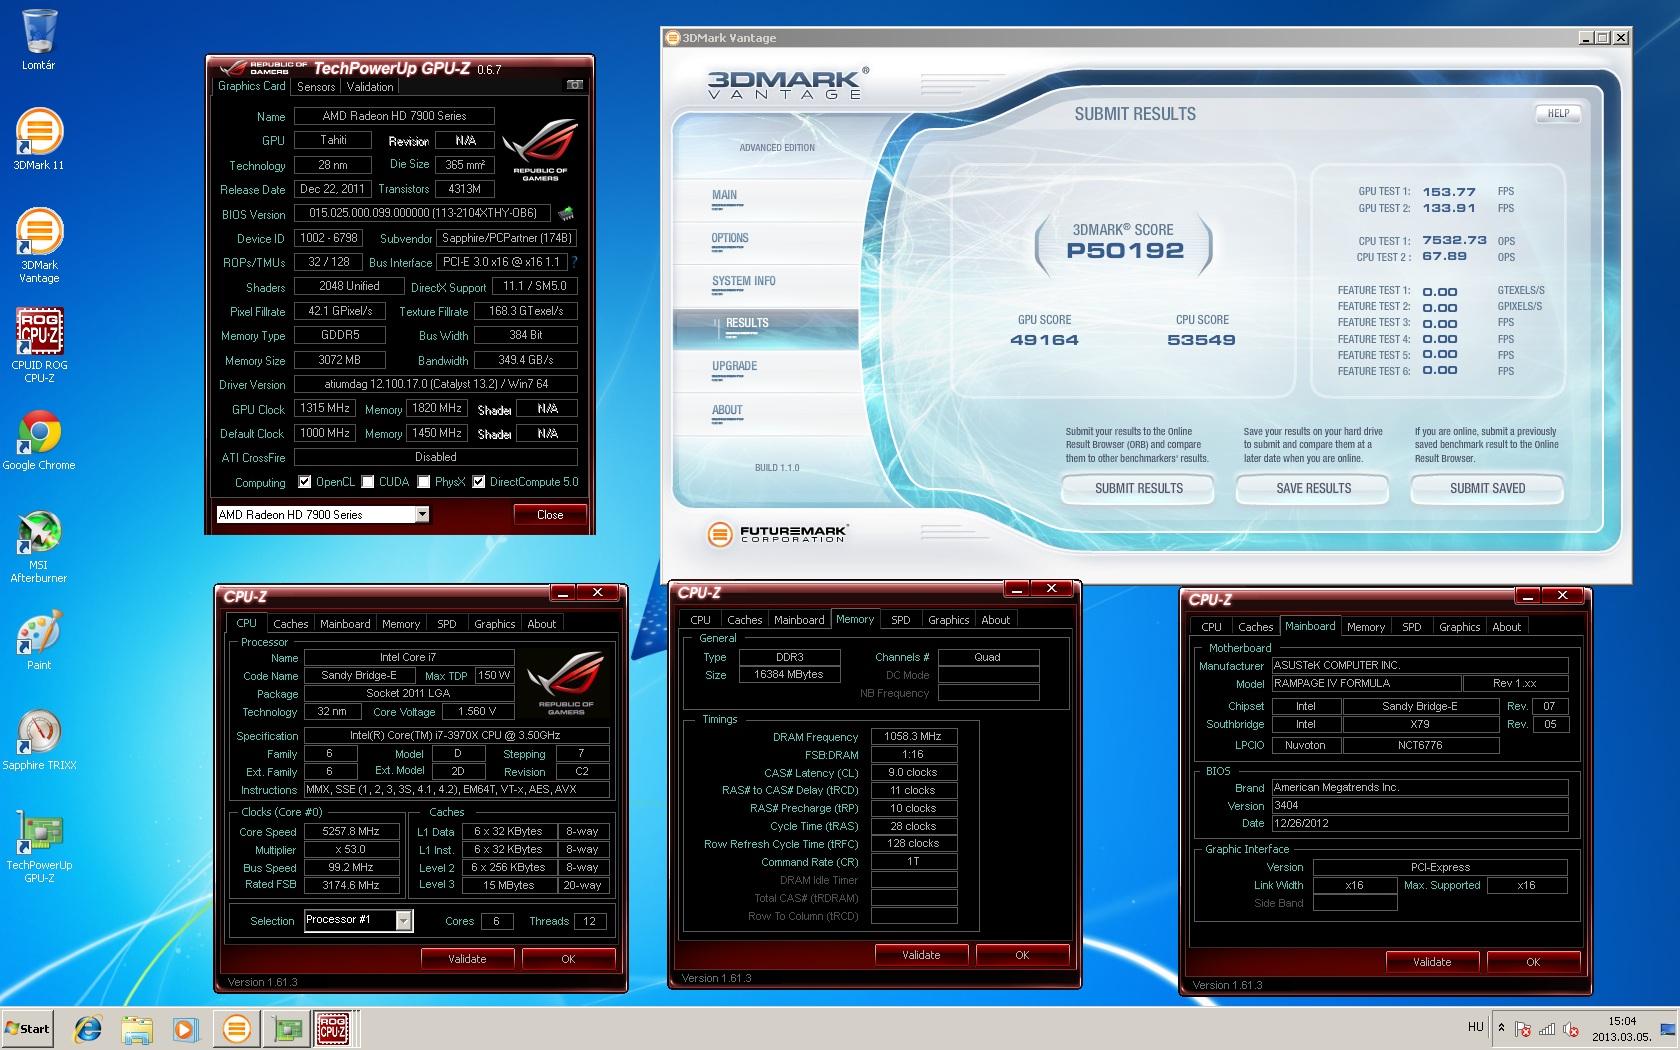This screenshot has width=1680, height=1050.
Task: Click the Close button in GPU-Z
Action: click(x=550, y=514)
